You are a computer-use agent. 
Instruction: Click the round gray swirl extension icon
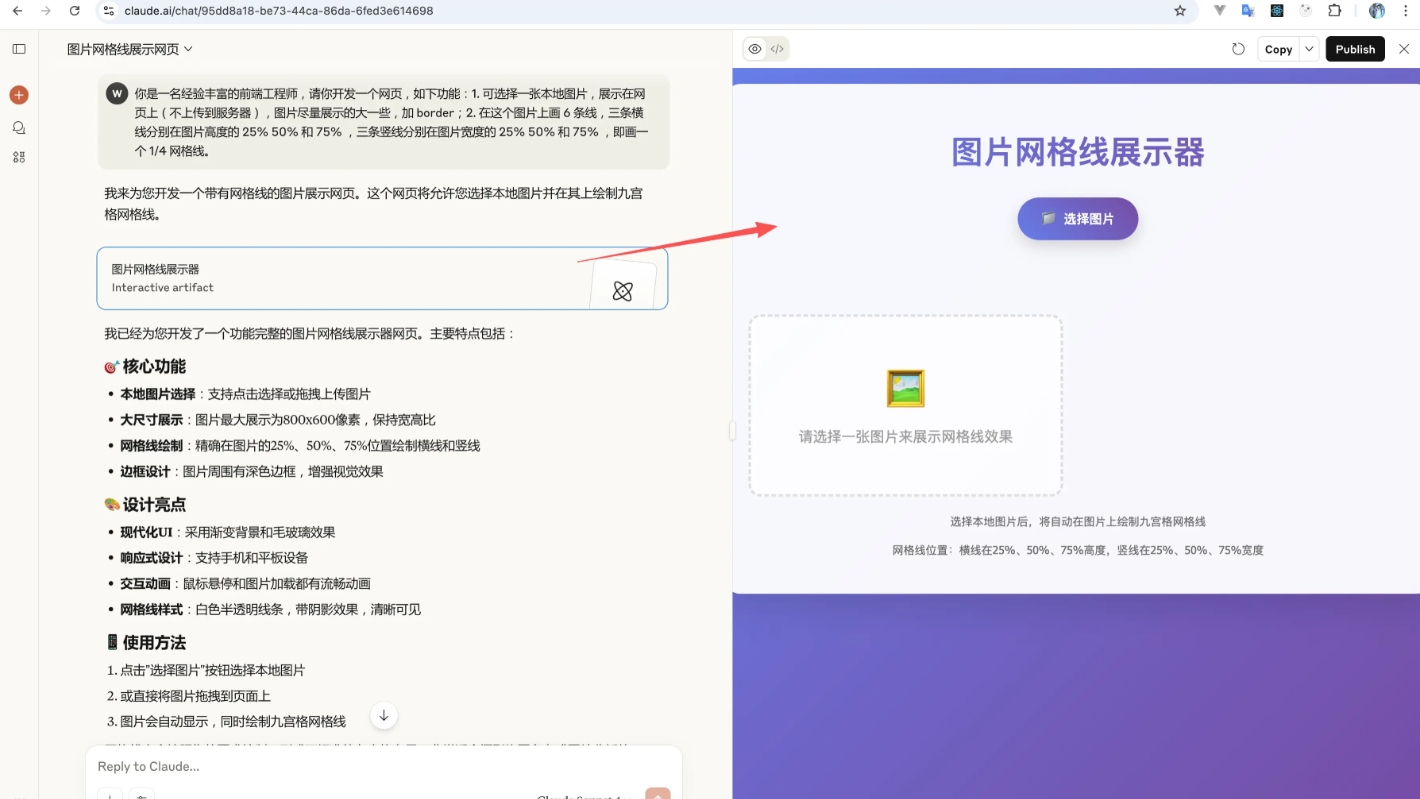[1305, 11]
